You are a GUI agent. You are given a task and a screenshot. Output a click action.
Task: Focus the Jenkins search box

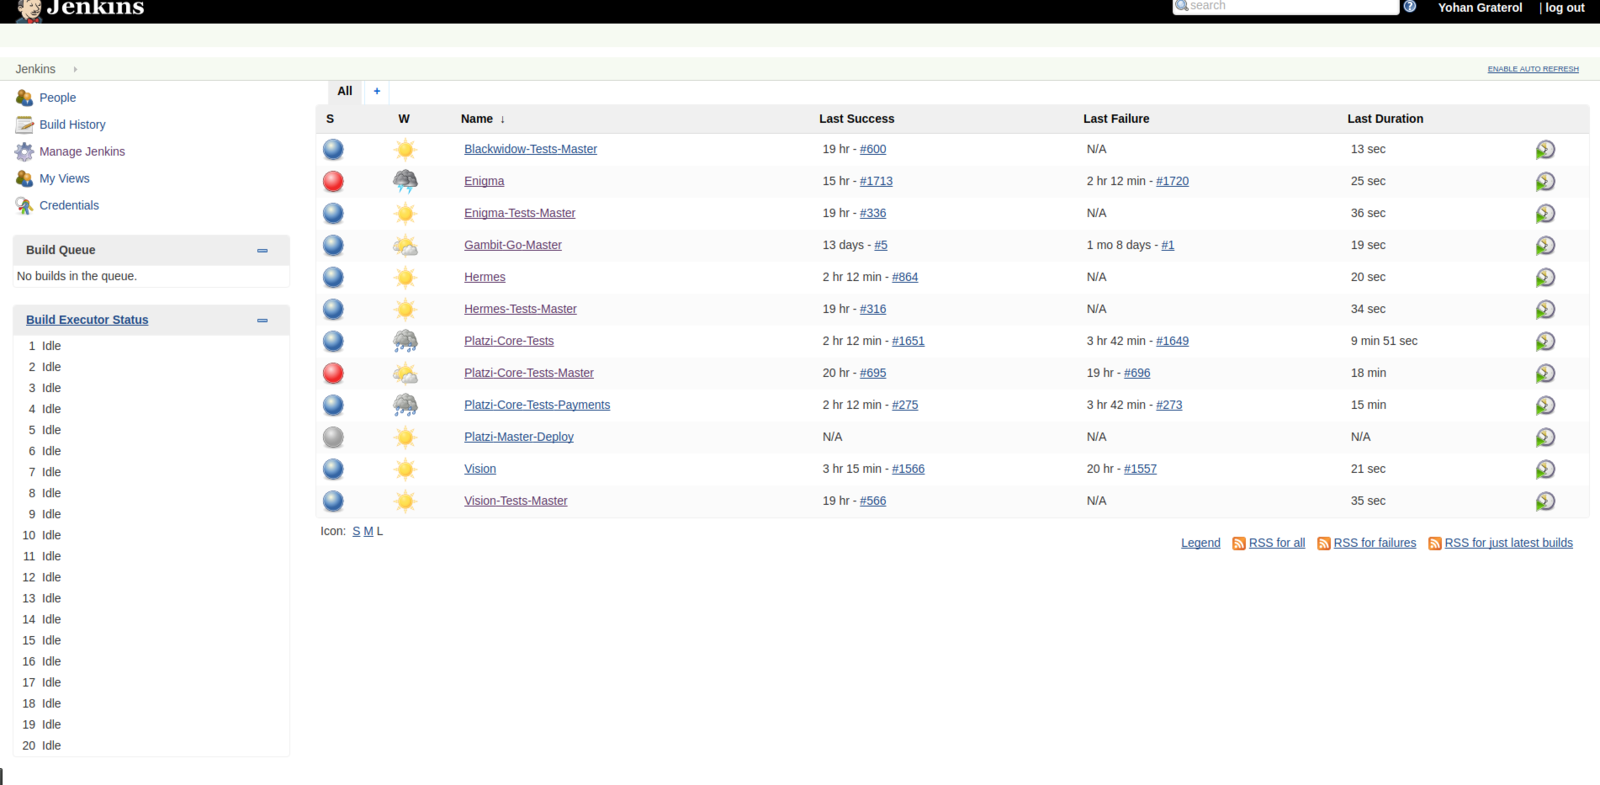[x=1286, y=6]
